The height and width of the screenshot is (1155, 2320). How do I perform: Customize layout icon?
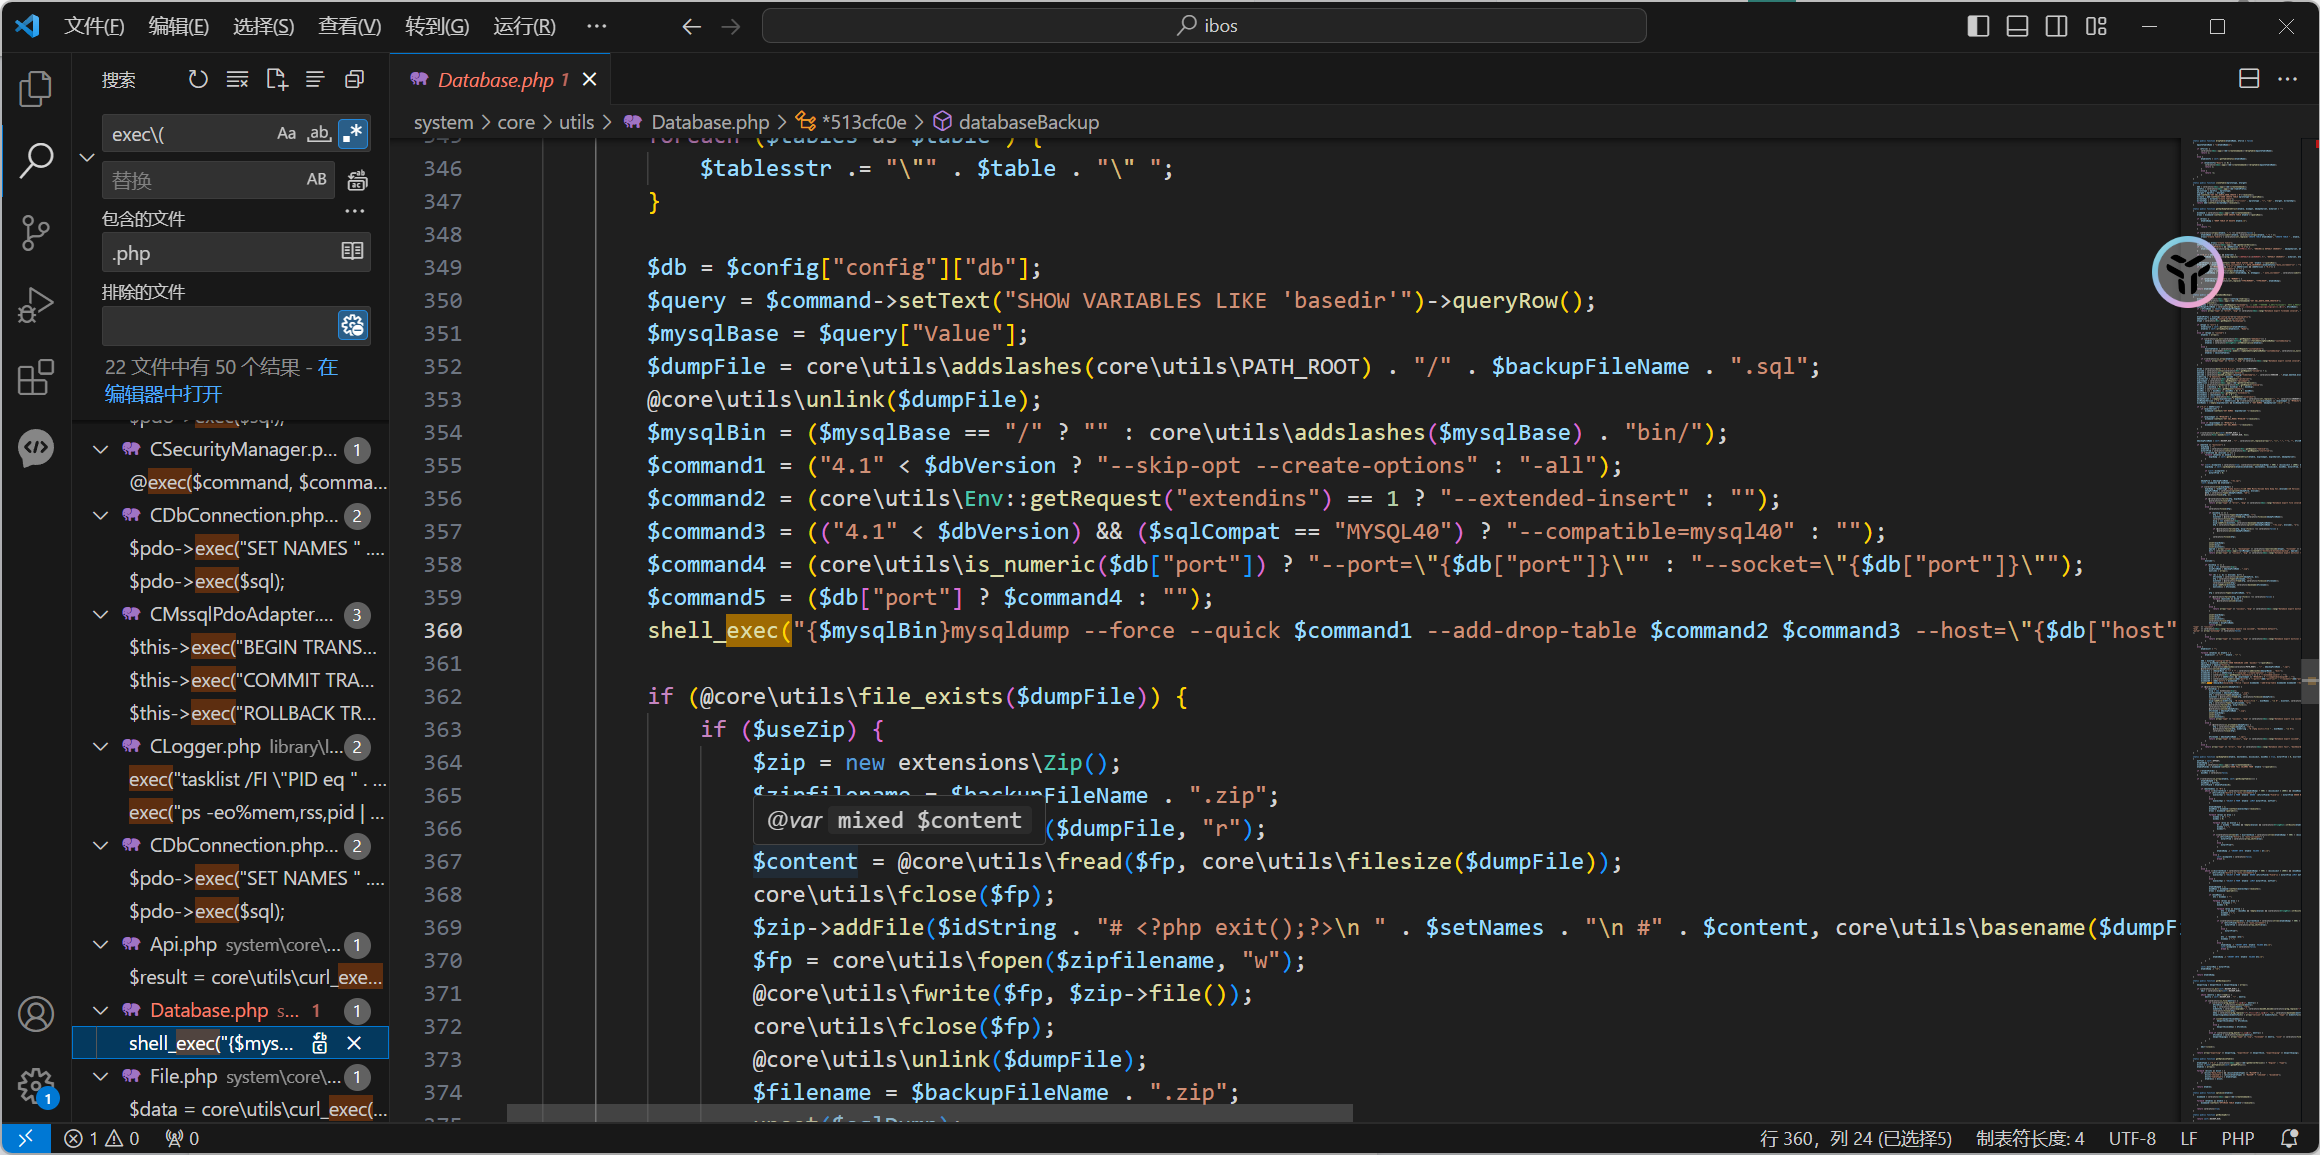pyautogui.click(x=2097, y=26)
